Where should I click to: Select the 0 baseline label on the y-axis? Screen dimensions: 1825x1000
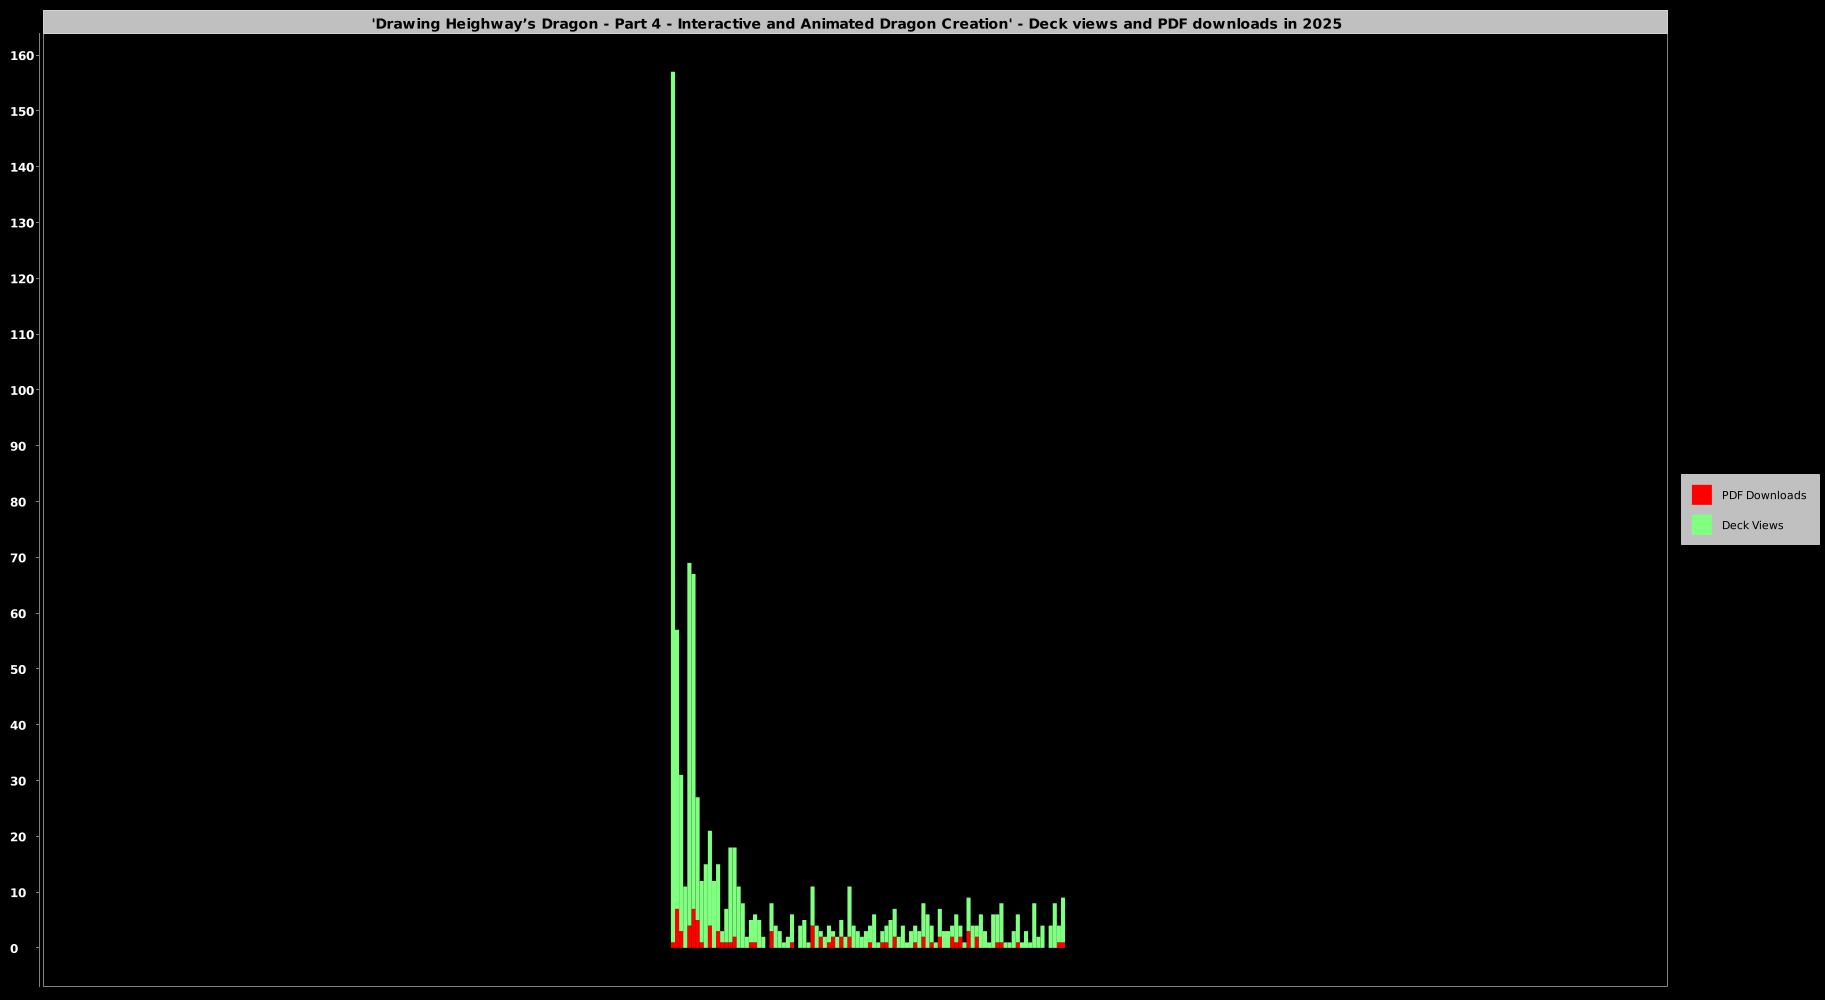tap(14, 948)
